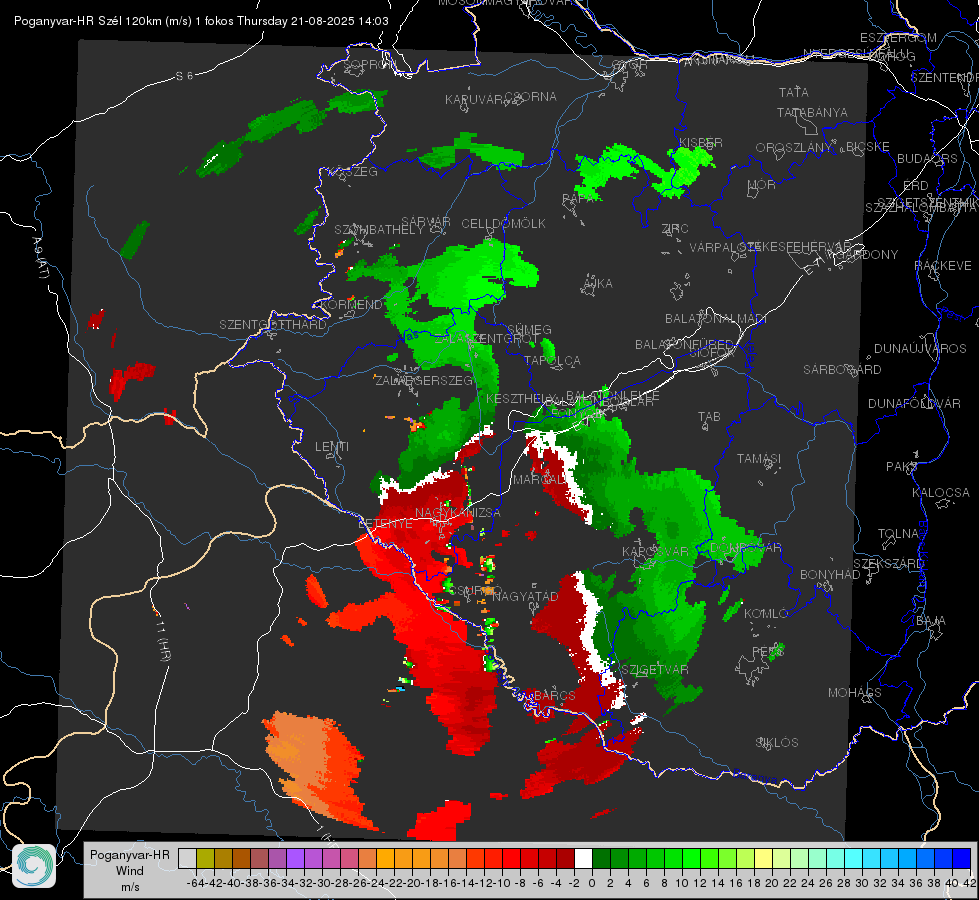Select the TOLNA label
This screenshot has width=979, height=900.
point(898,534)
